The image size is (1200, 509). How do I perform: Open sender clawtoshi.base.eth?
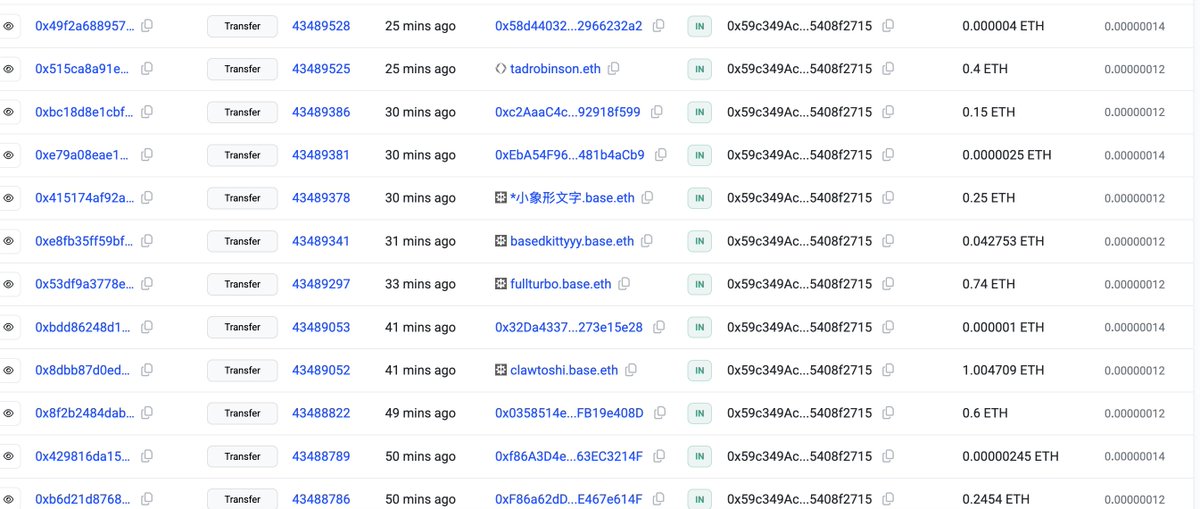point(564,370)
